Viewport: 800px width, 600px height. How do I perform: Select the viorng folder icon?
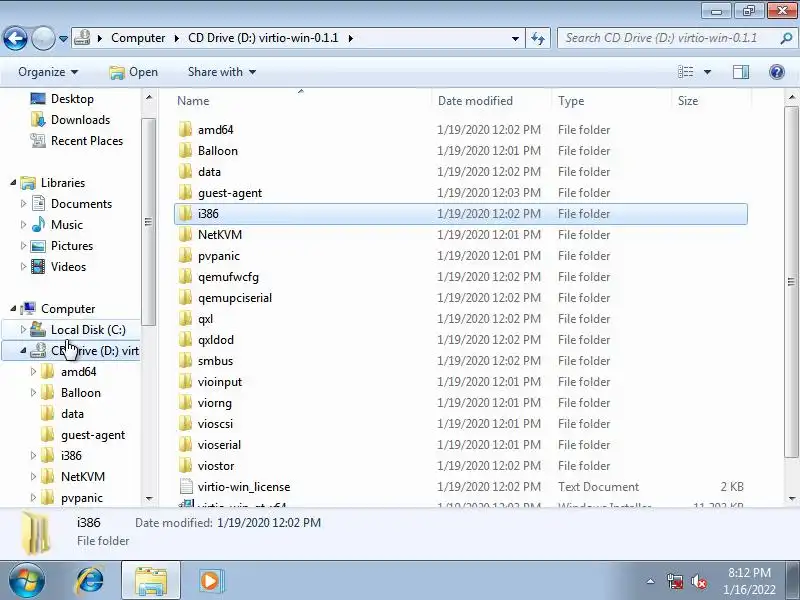click(186, 403)
